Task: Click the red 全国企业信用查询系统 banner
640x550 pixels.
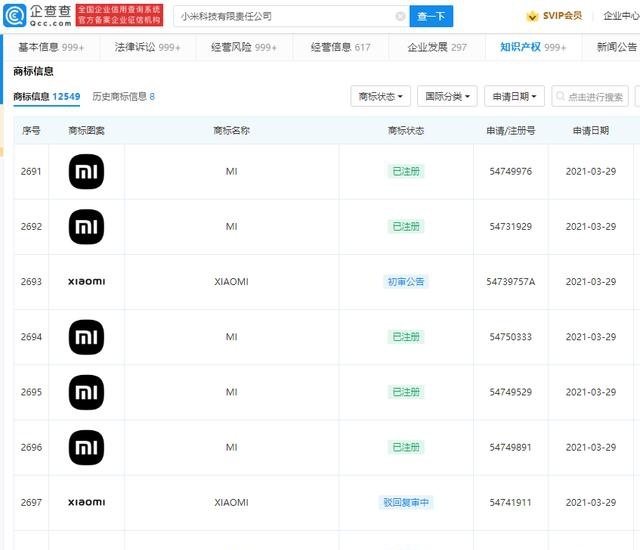Action: tap(119, 15)
